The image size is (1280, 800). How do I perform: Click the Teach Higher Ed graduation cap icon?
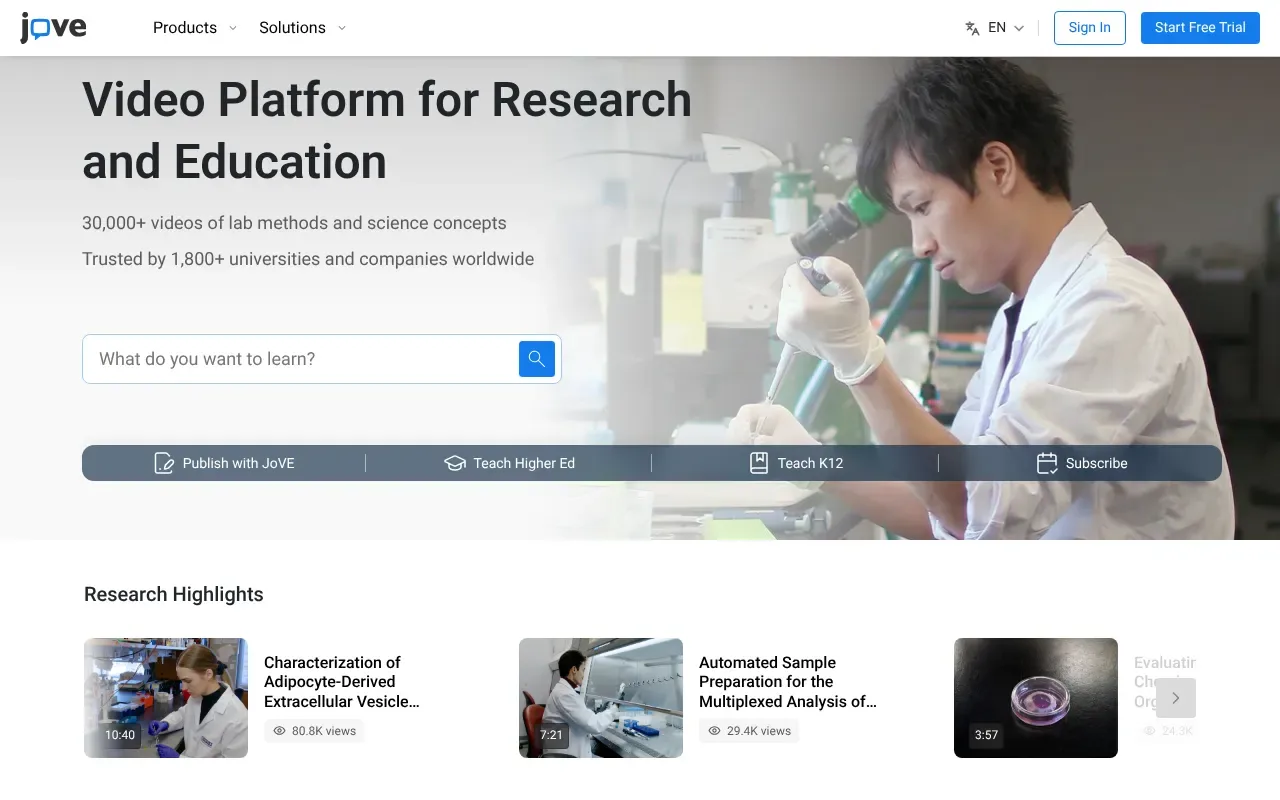click(x=455, y=463)
